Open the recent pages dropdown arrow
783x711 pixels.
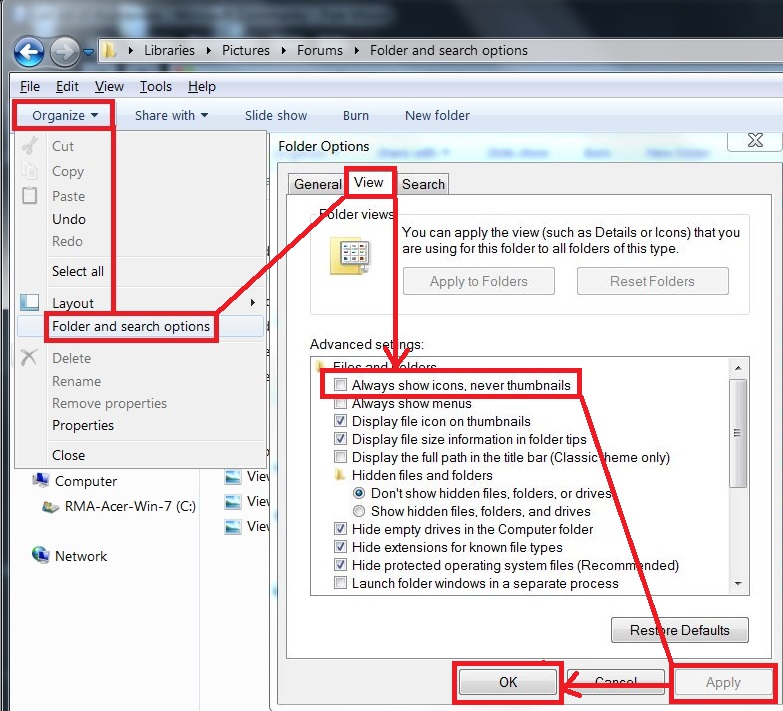(88, 51)
